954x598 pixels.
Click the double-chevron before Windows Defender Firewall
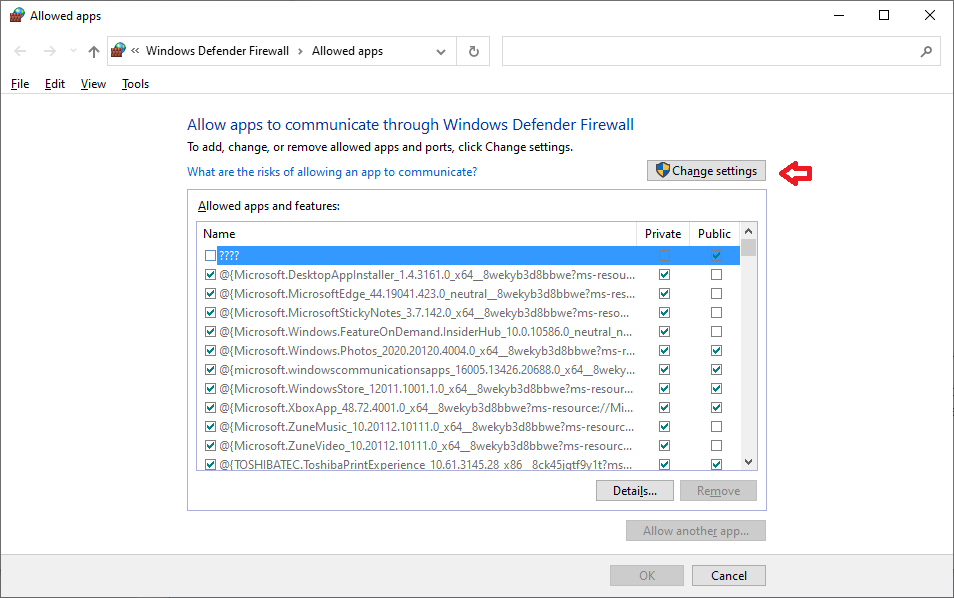pyautogui.click(x=135, y=51)
